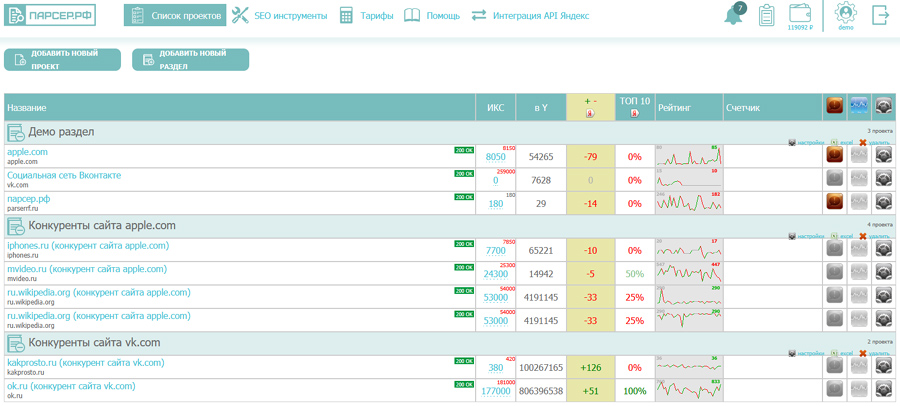Open the gear settings icon for парсер.рф
Screen dimensions: 900x406
[883, 202]
